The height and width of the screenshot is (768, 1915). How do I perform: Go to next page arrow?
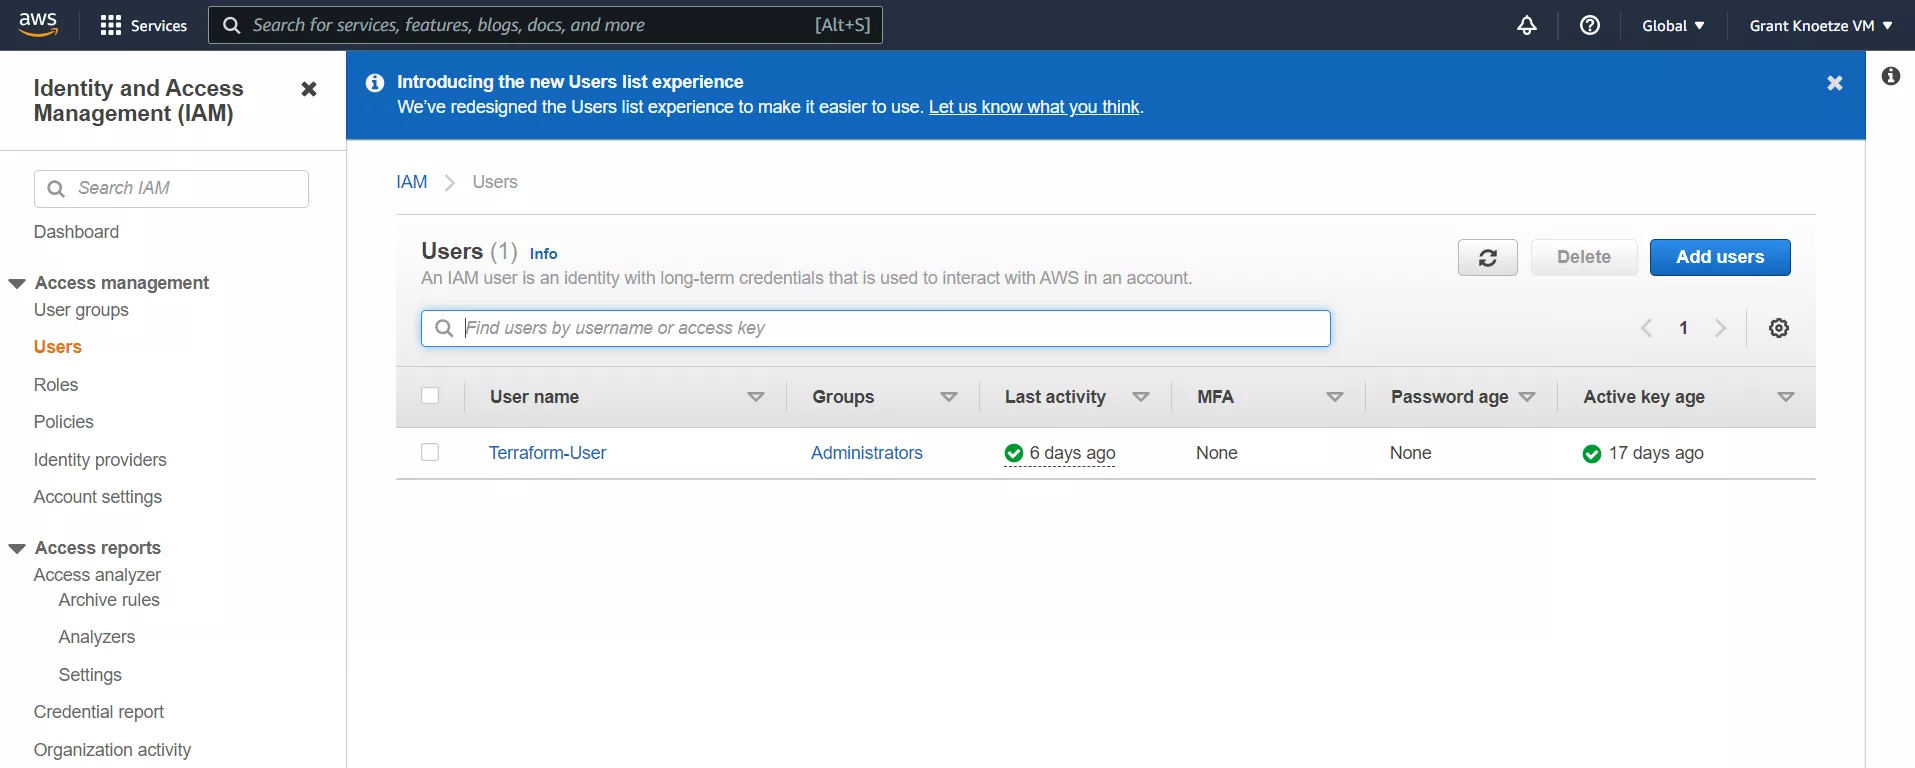(1720, 328)
